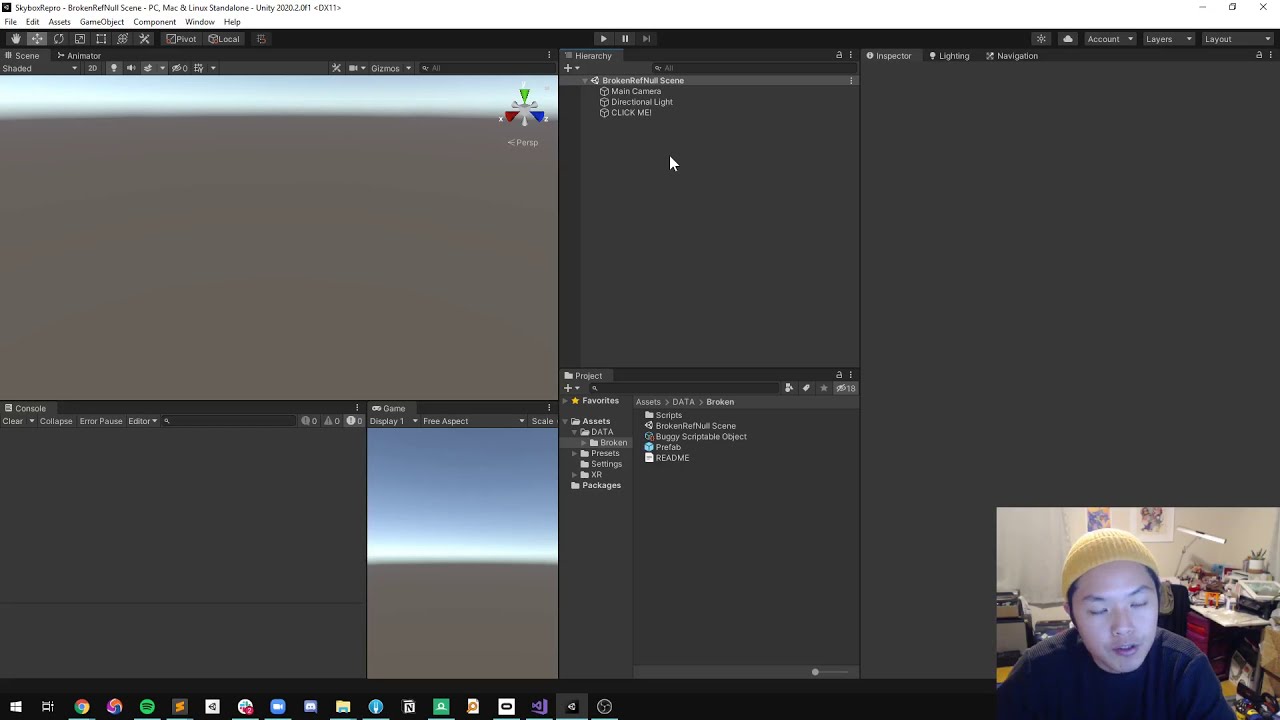1280x720 pixels.
Task: Enable Error Pause in the Console
Action: (x=100, y=420)
